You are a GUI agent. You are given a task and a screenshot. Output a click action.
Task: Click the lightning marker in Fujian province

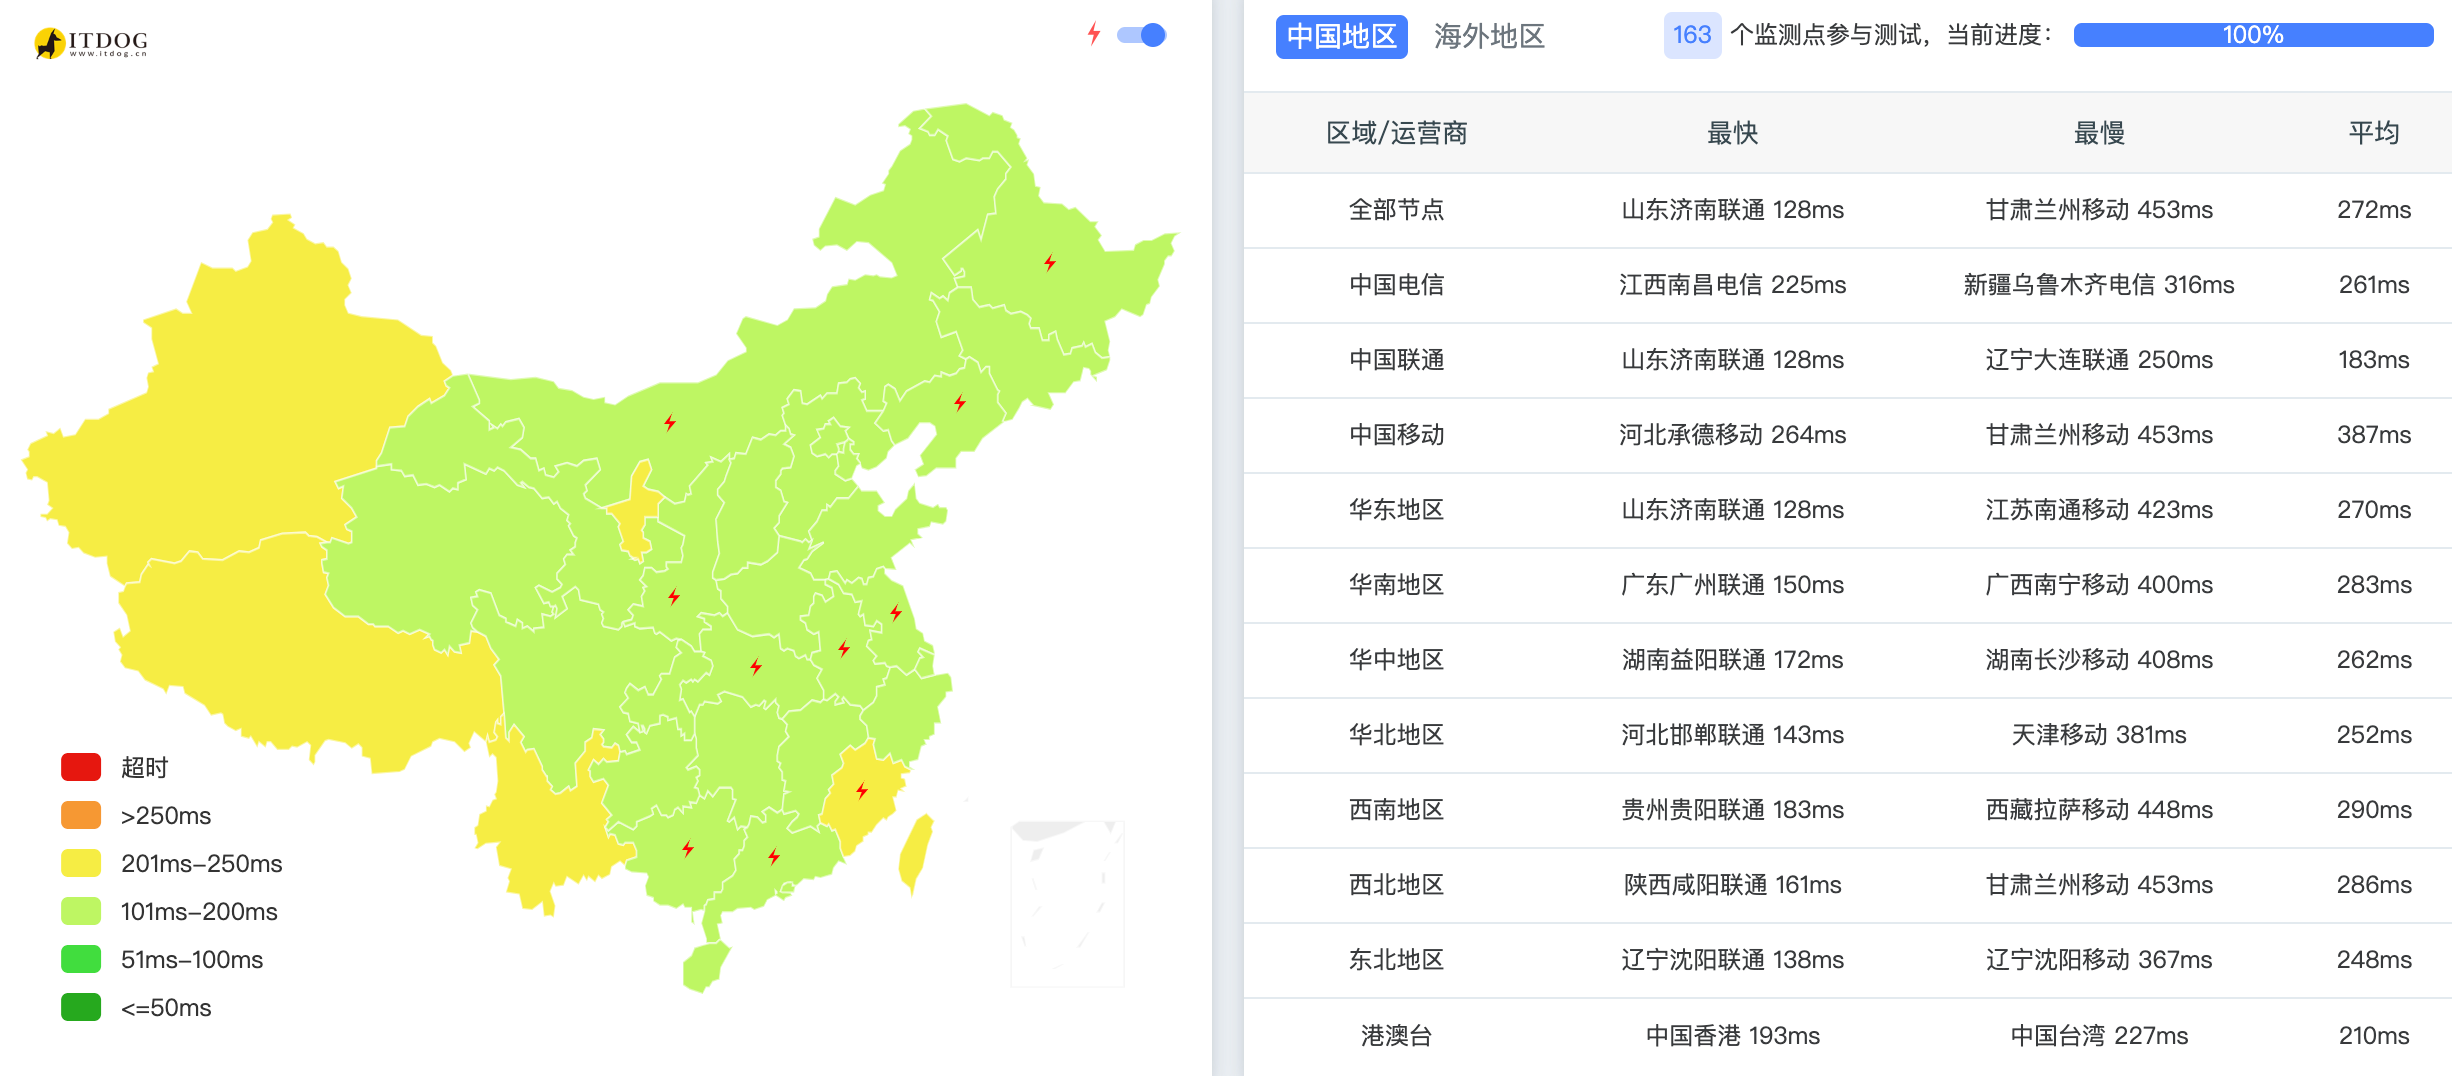[862, 791]
